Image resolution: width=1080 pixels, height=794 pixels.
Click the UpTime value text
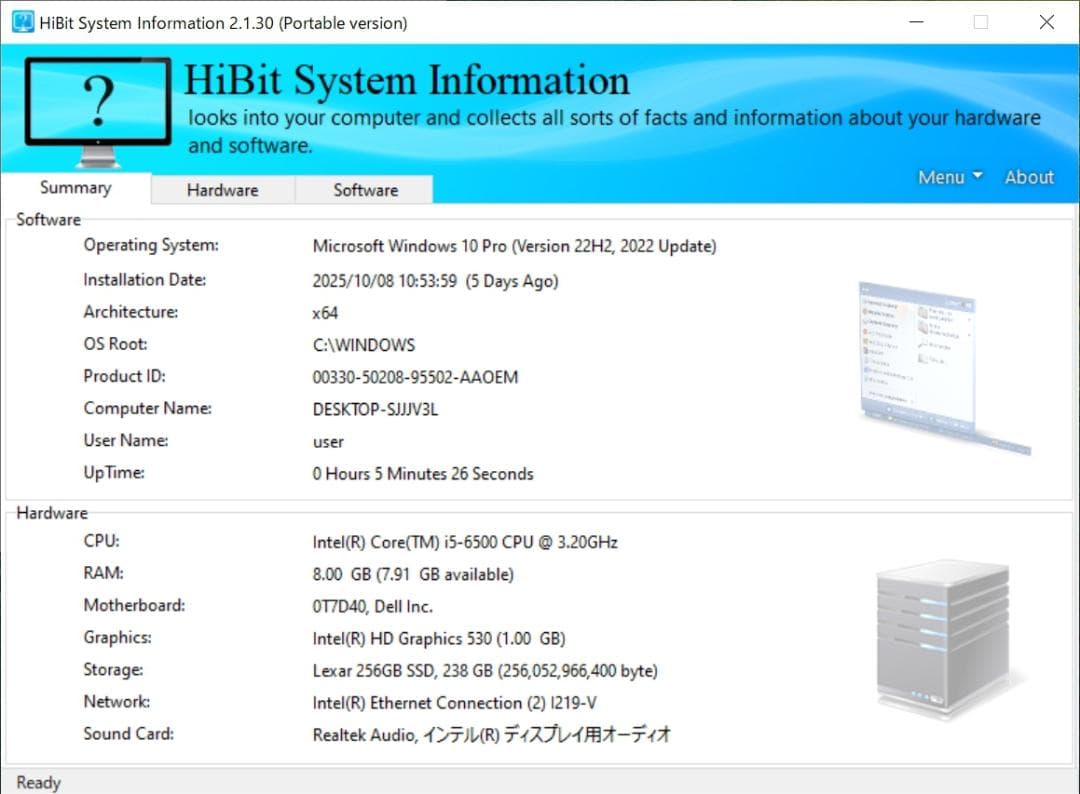[x=423, y=473]
